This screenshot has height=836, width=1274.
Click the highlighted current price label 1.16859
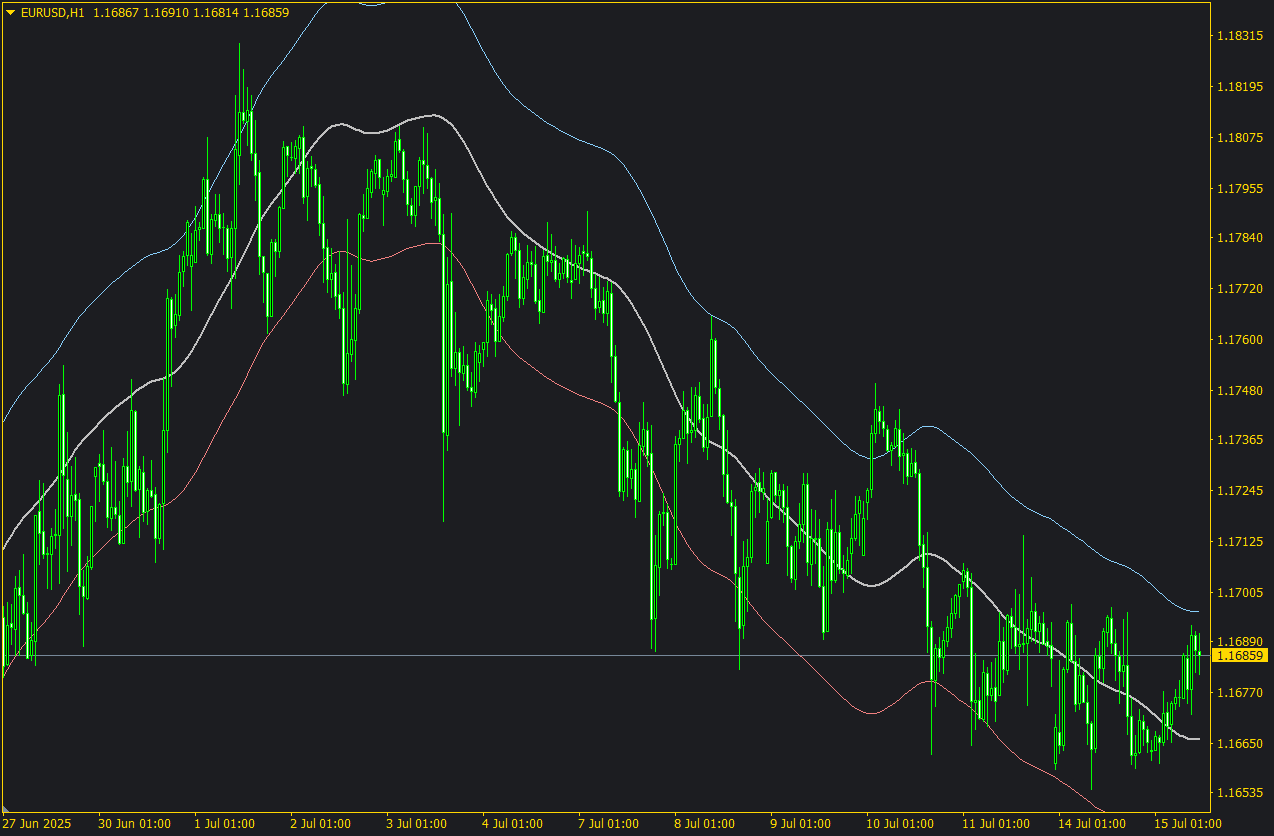point(1239,655)
